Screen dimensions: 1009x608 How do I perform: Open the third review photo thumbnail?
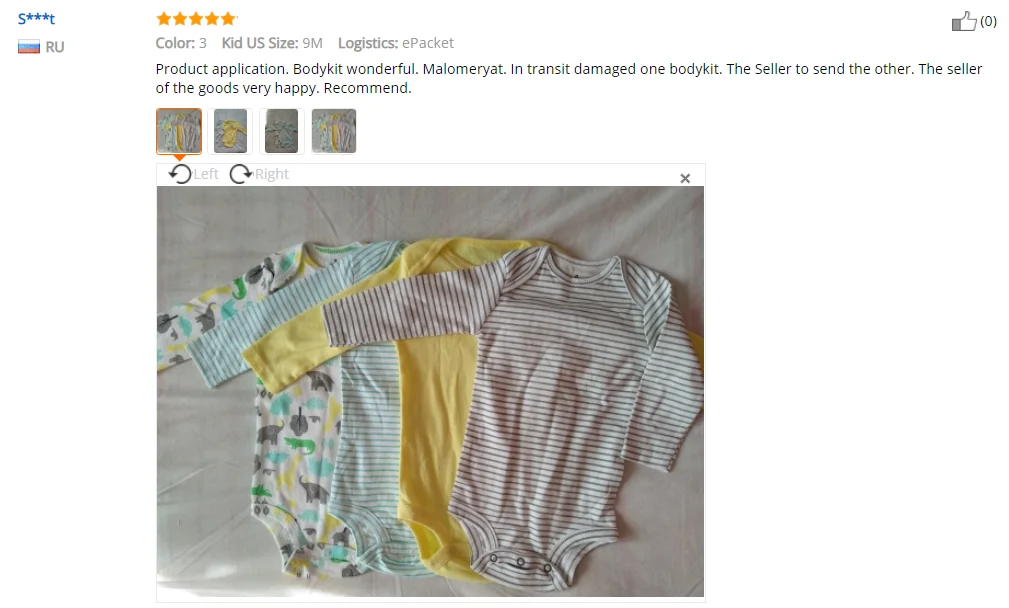point(282,131)
